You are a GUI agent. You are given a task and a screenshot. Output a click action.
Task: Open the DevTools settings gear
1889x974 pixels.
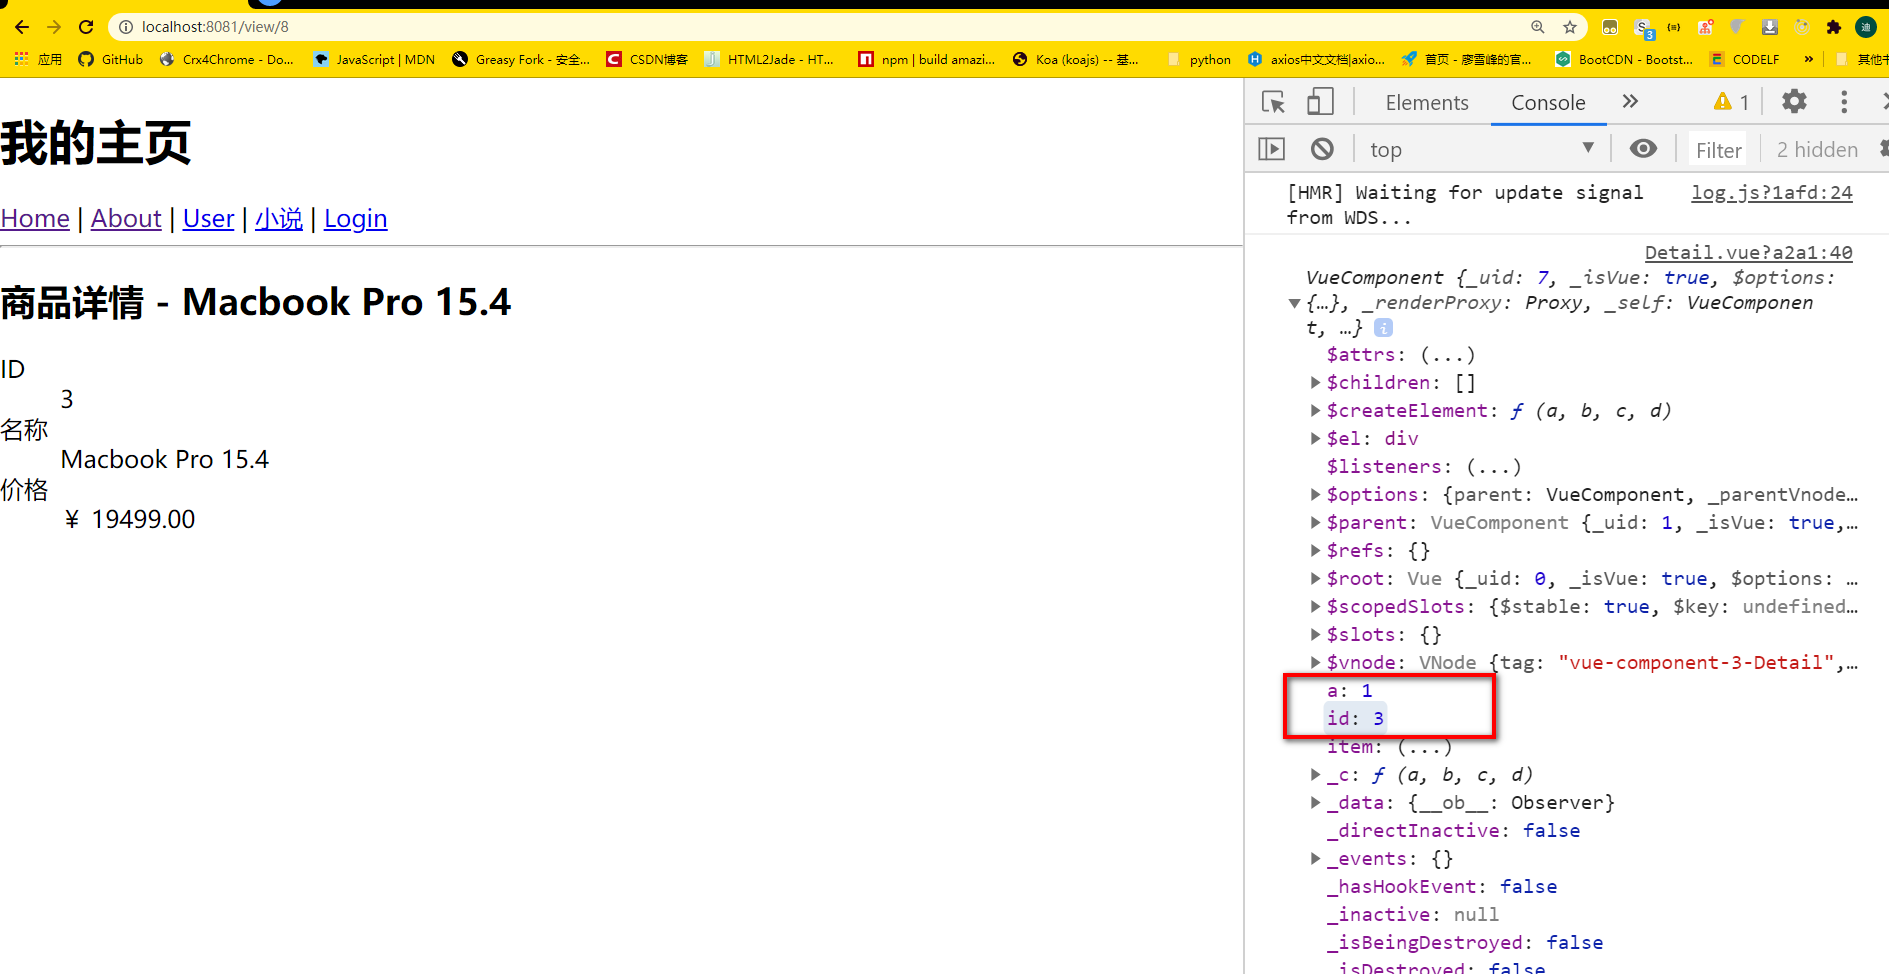click(1795, 101)
